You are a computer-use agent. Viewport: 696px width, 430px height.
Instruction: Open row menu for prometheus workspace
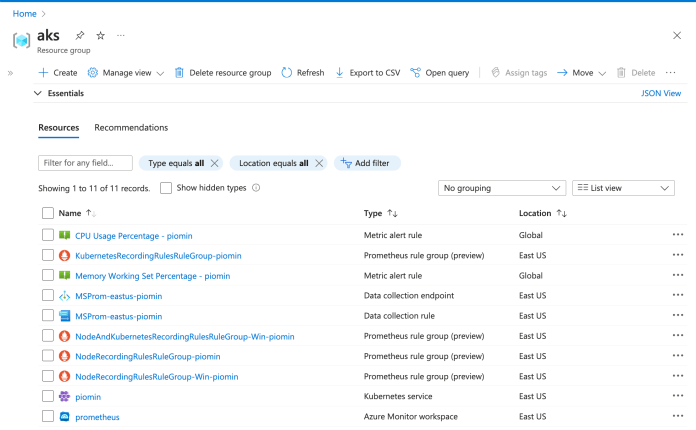pos(677,416)
